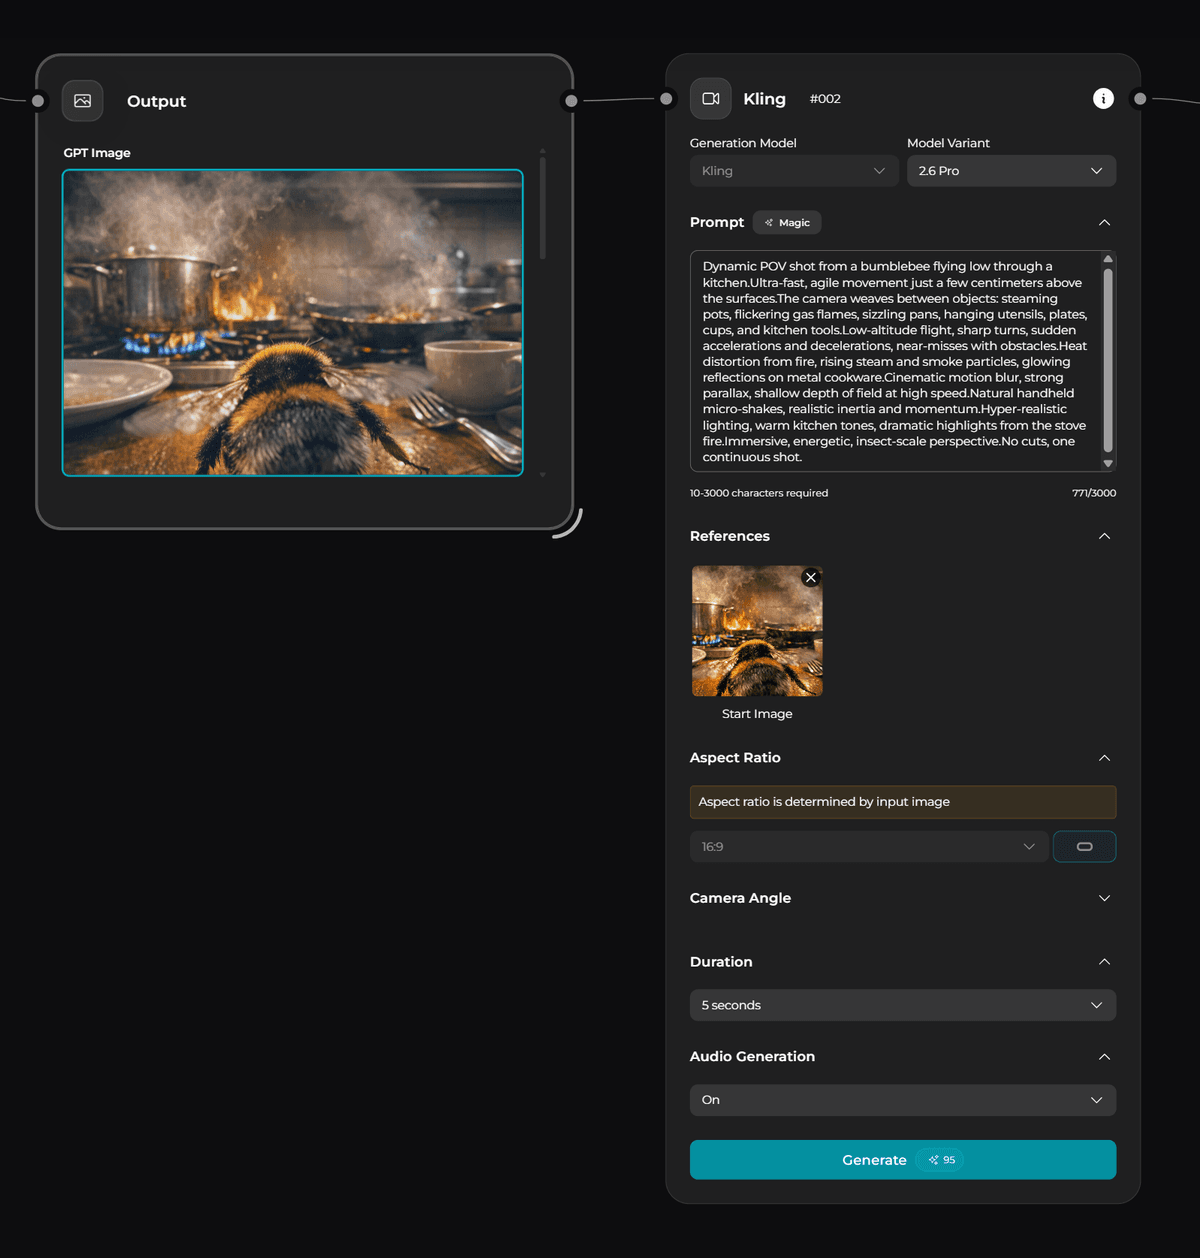
Task: Open the info icon on Kling node
Action: pyautogui.click(x=1103, y=98)
